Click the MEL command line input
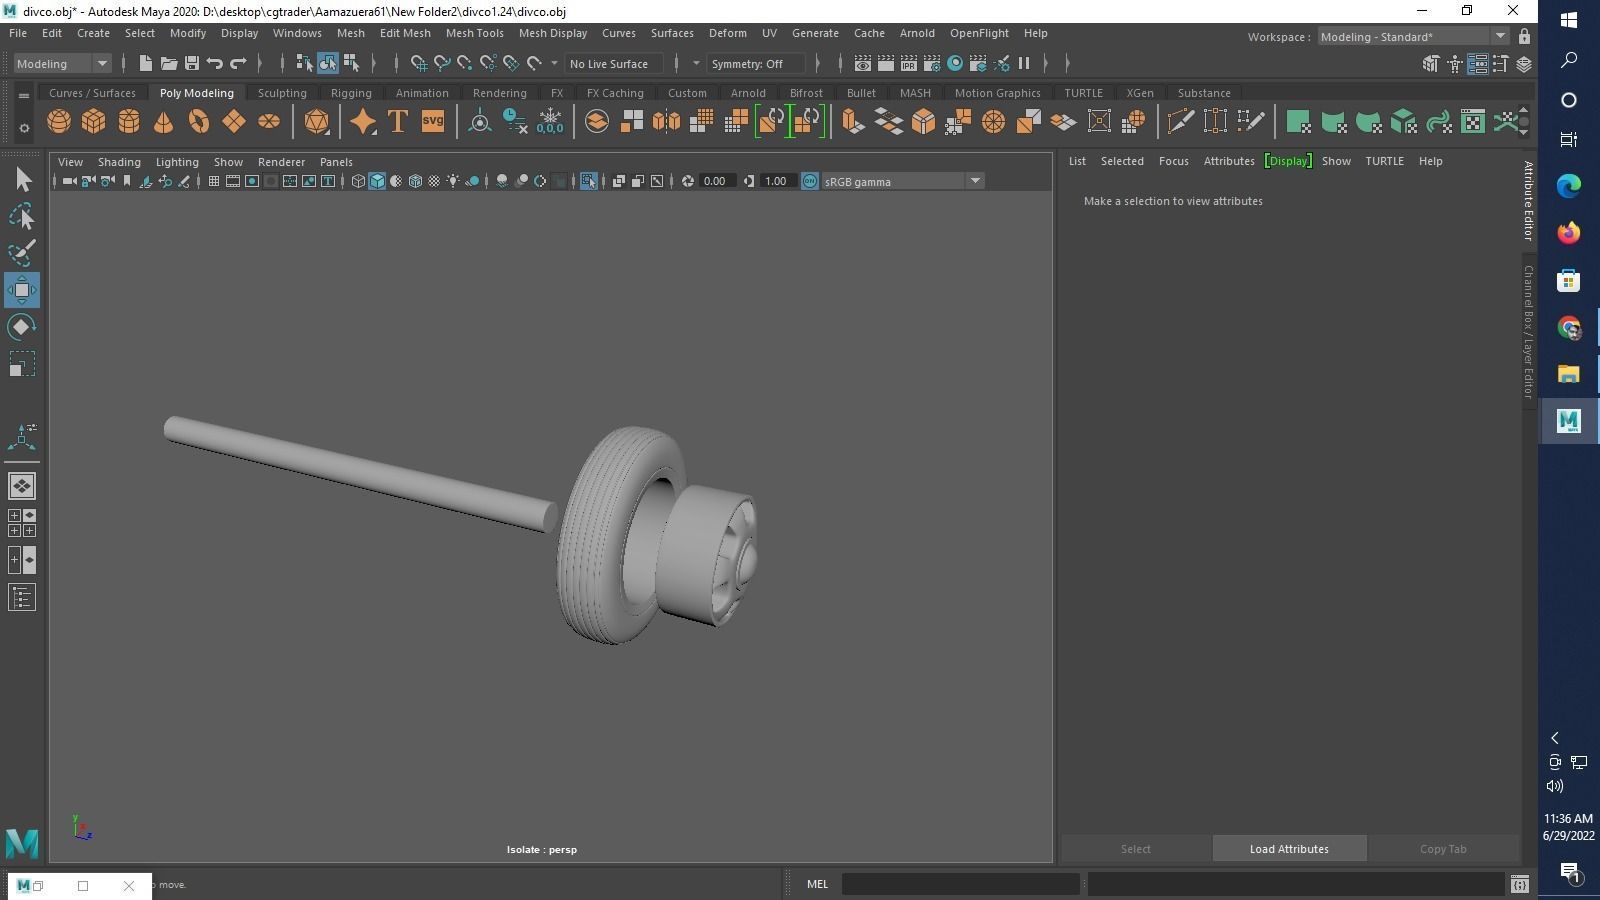The width and height of the screenshot is (1600, 900). [961, 884]
